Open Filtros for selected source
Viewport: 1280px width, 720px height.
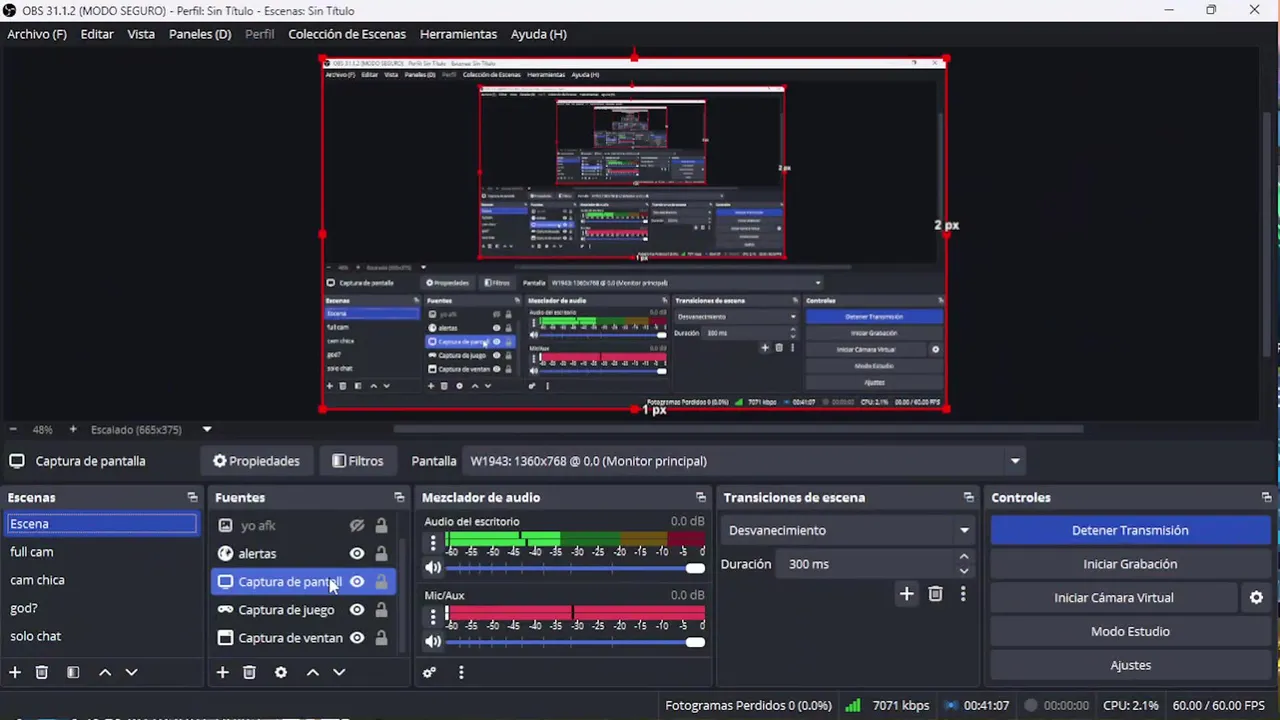point(357,461)
